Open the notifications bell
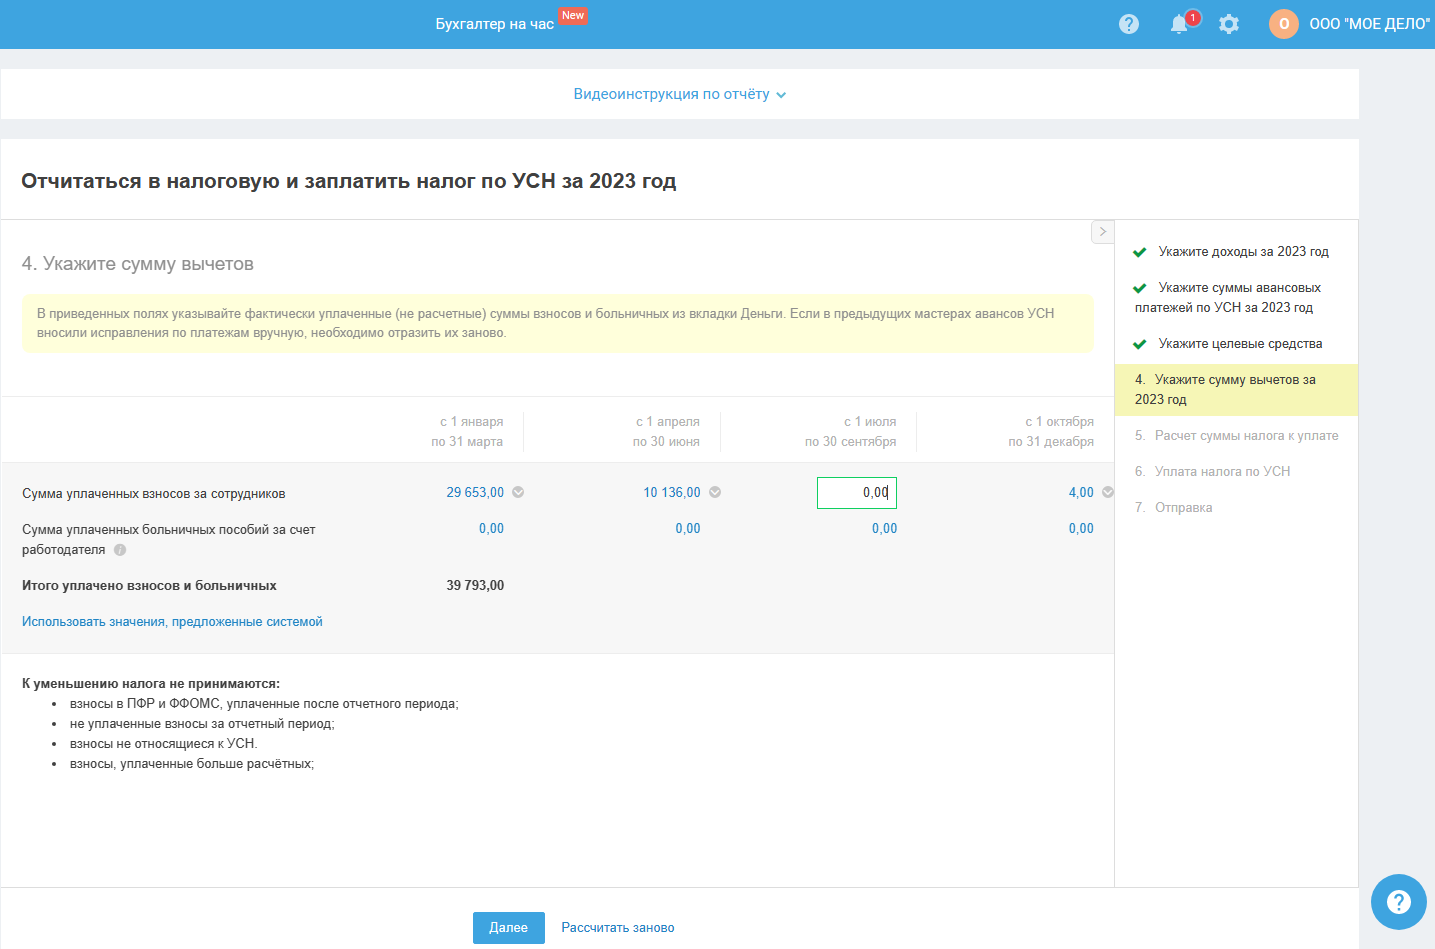This screenshot has width=1435, height=949. pyautogui.click(x=1180, y=24)
